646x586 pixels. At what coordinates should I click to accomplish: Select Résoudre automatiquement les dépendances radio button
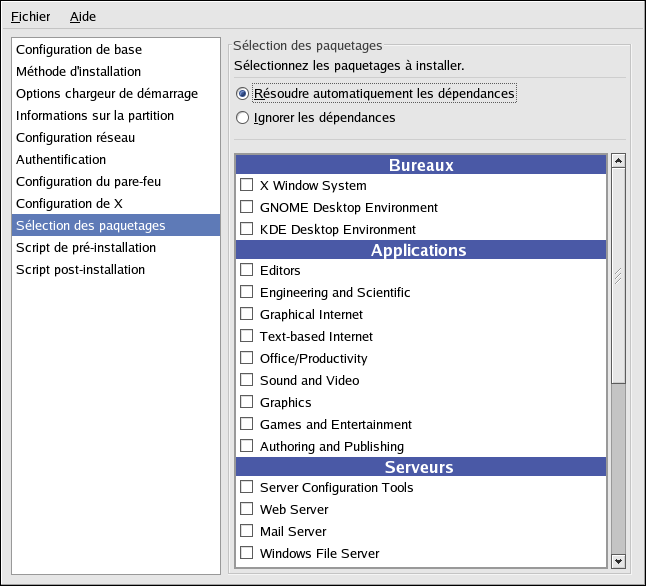click(x=242, y=94)
